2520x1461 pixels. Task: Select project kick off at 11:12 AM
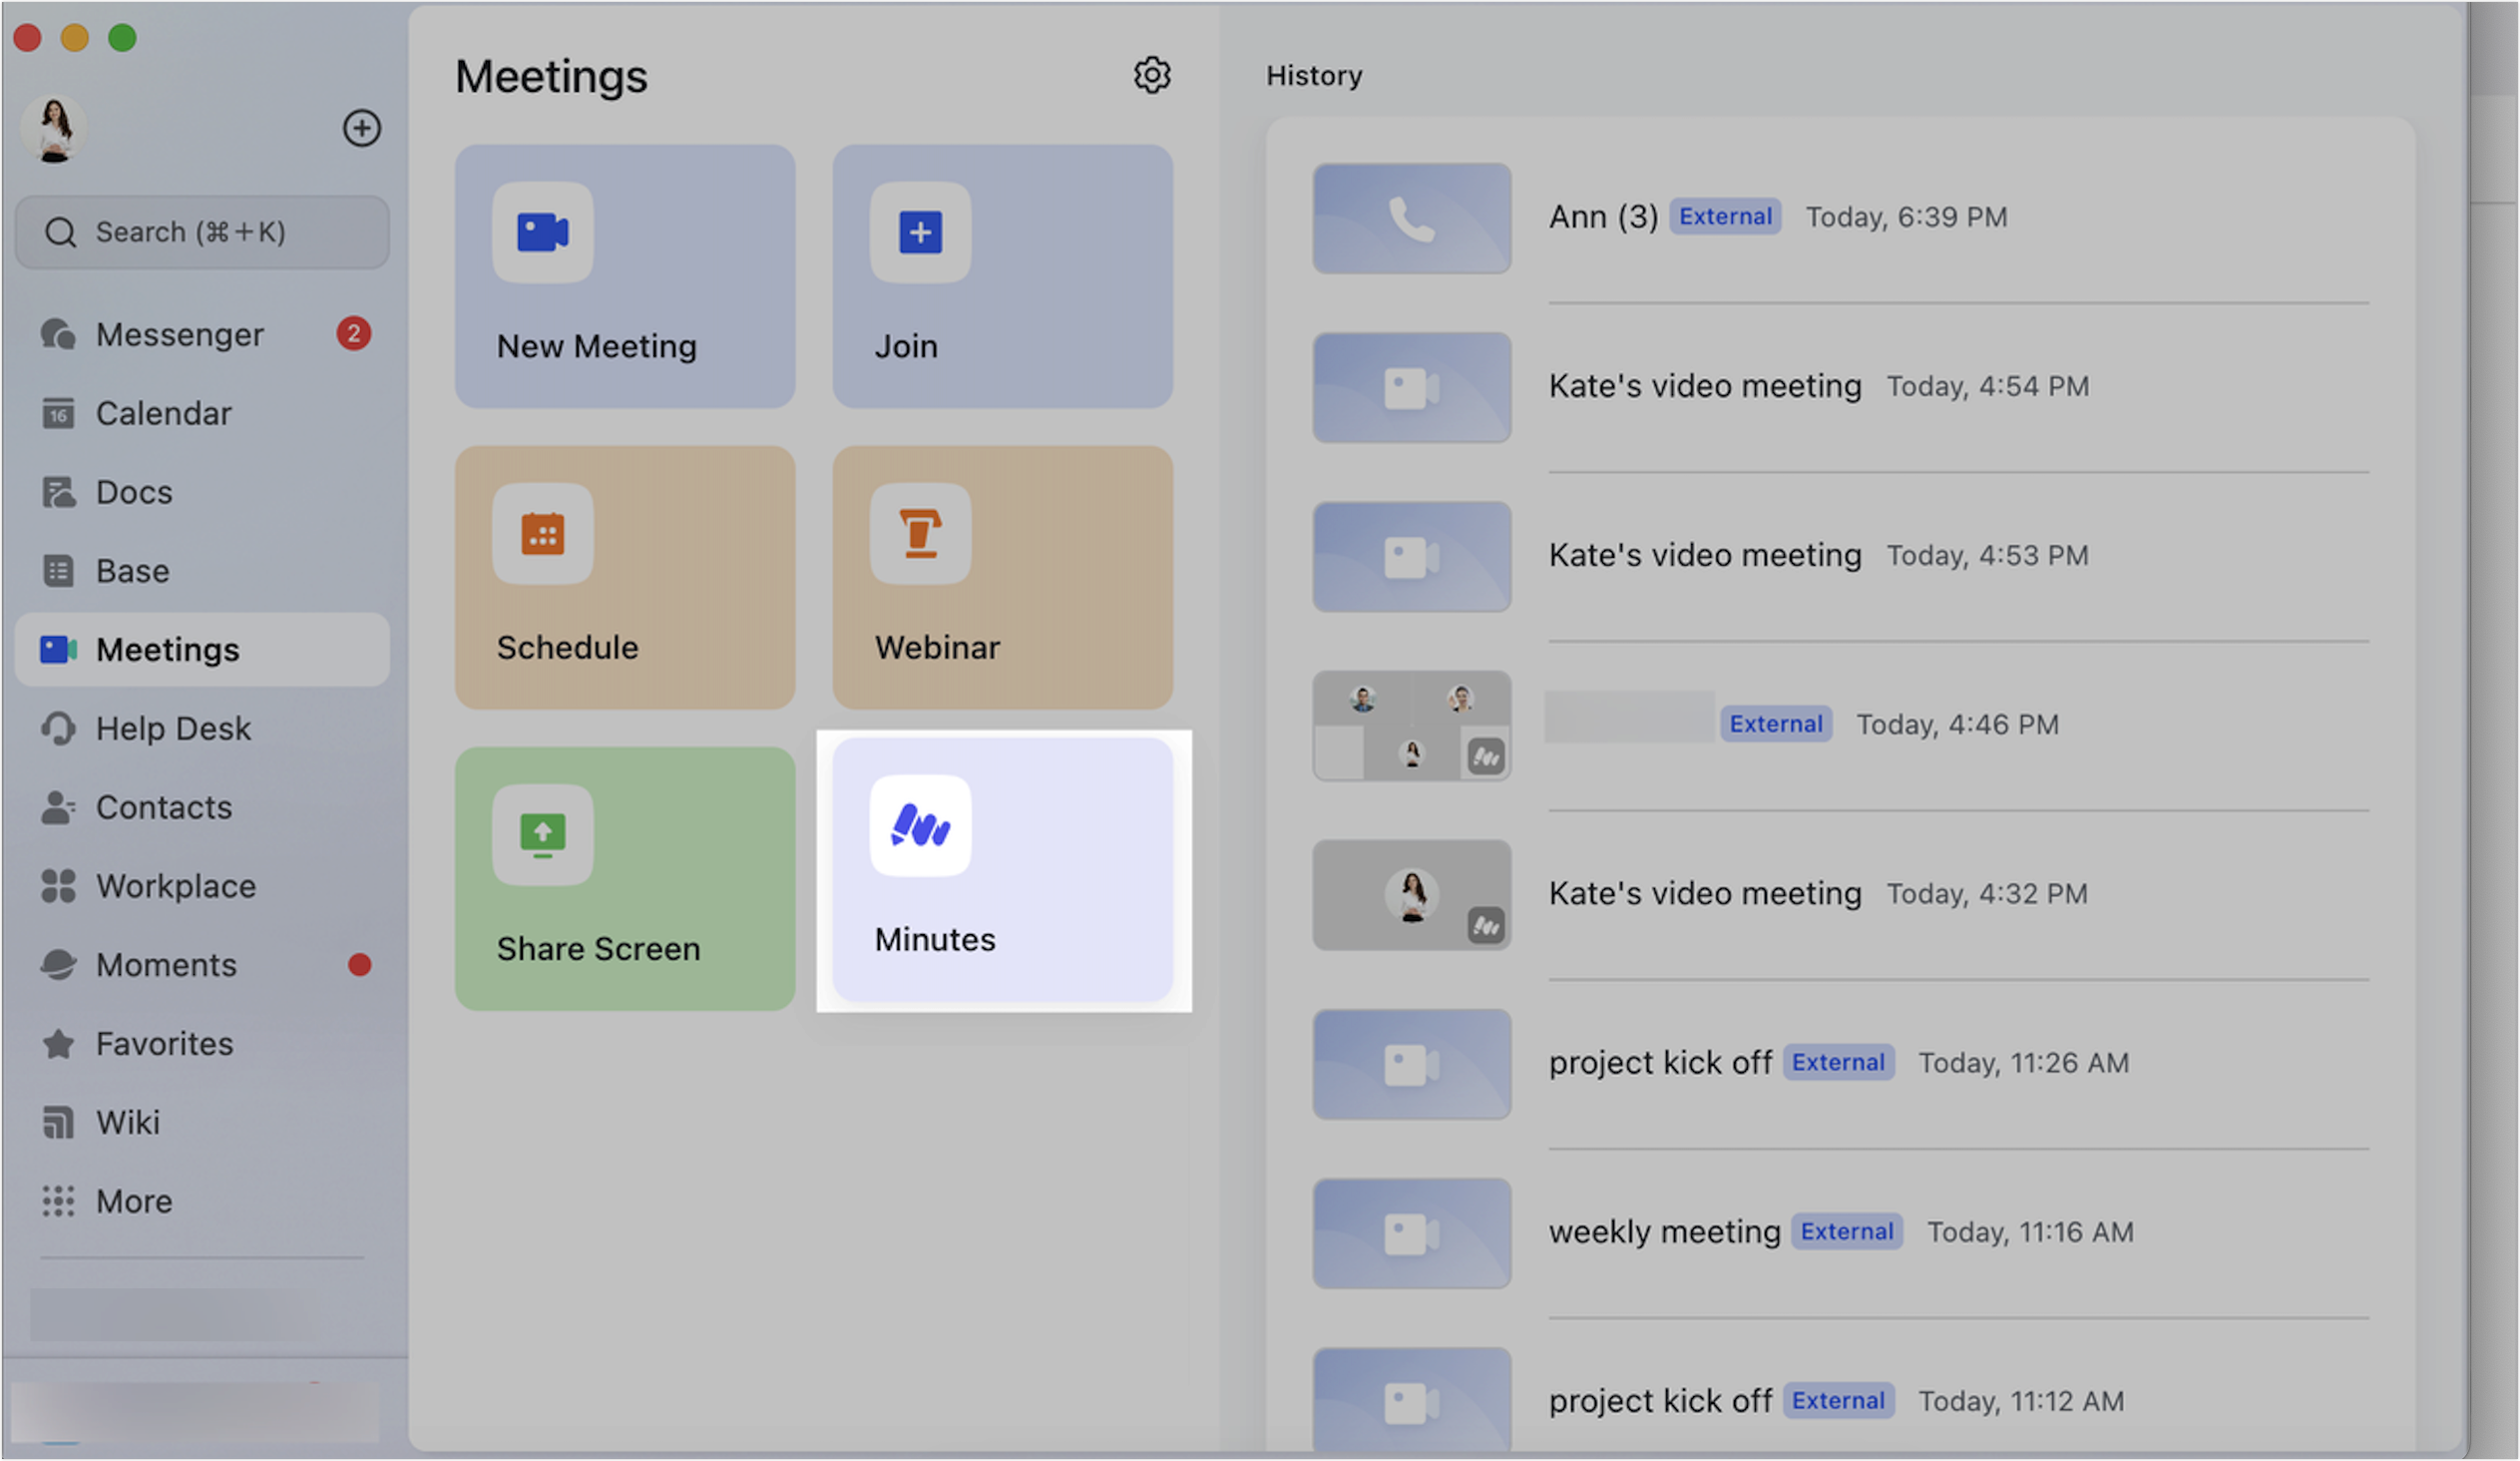pyautogui.click(x=1660, y=1401)
